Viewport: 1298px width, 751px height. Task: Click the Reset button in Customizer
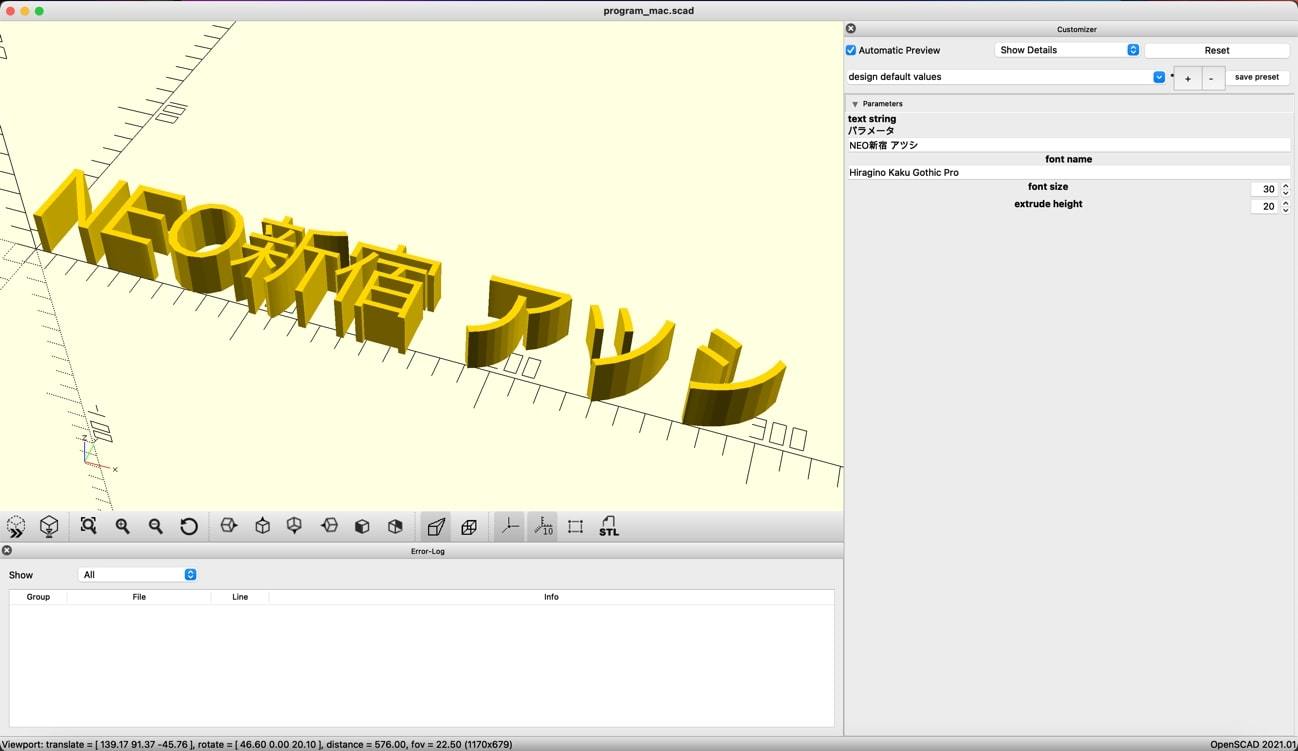click(x=1217, y=50)
